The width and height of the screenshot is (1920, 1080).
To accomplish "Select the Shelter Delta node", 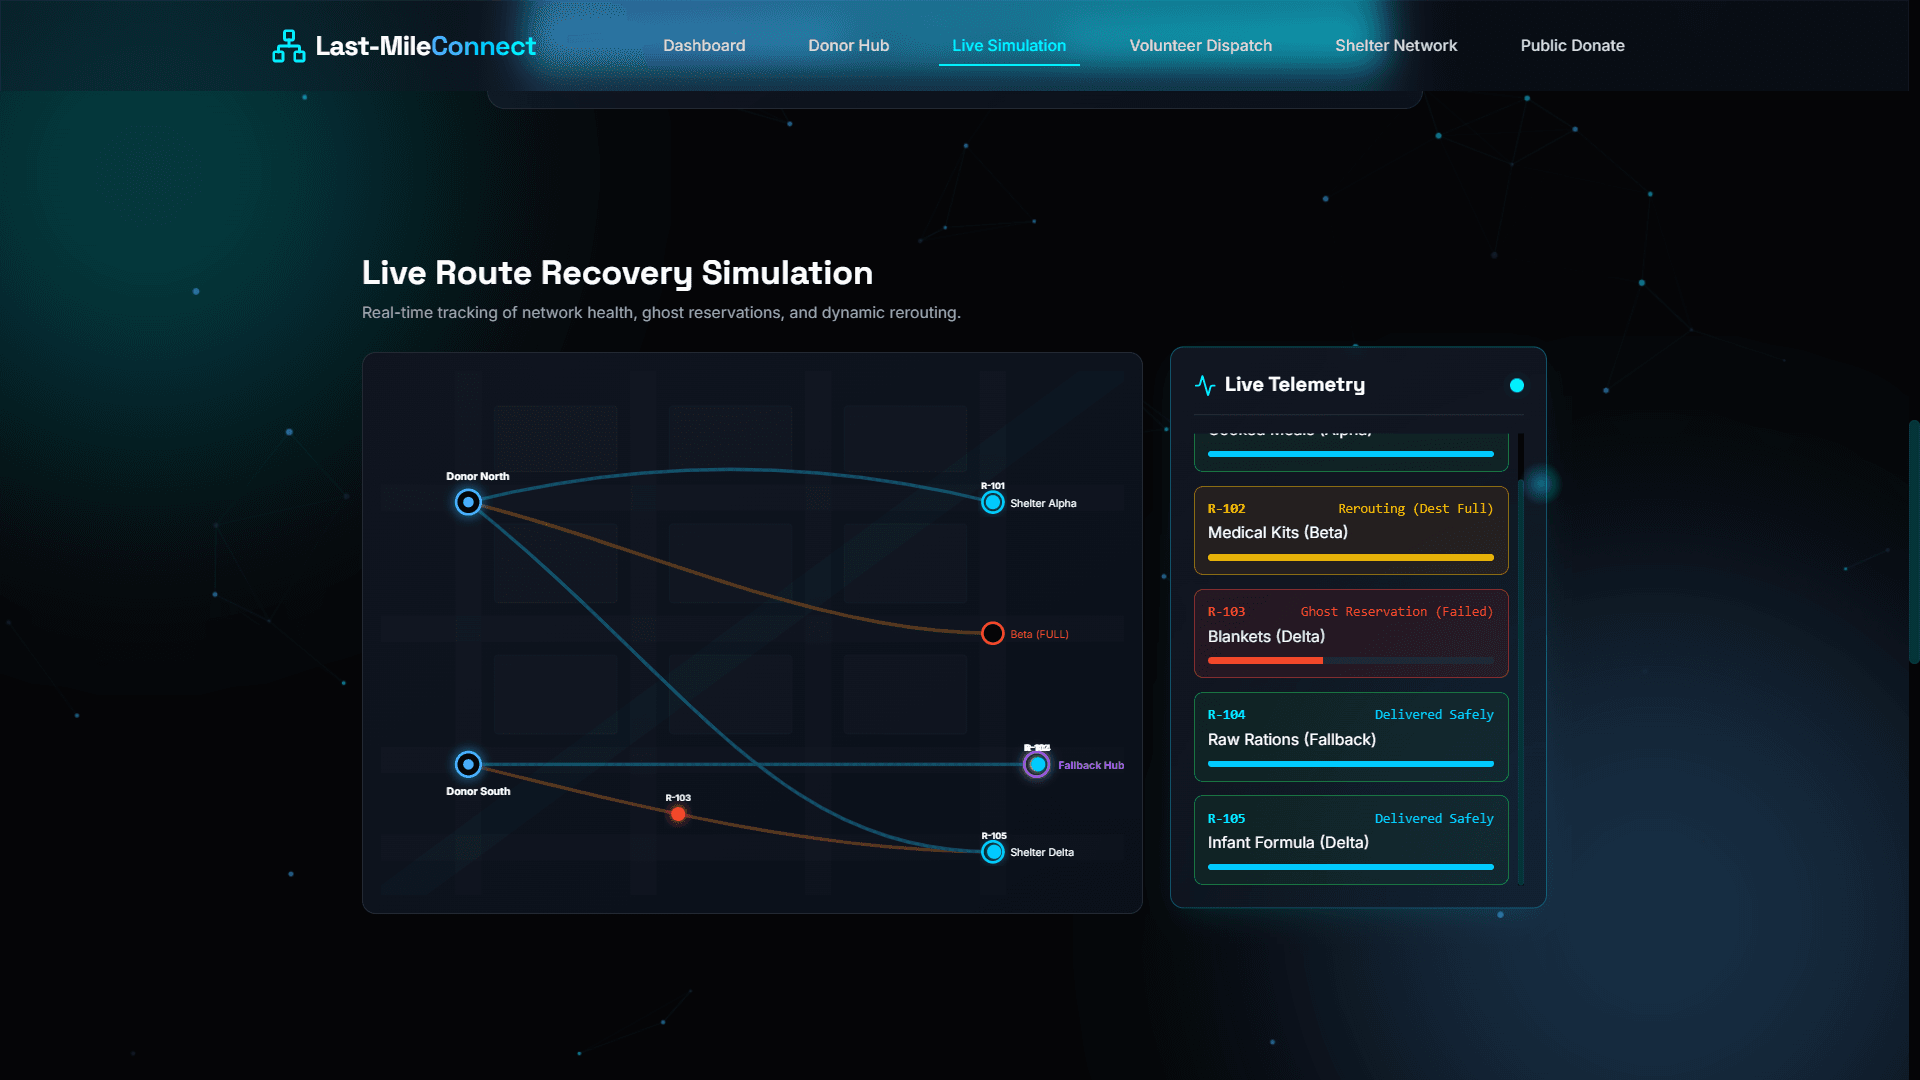I will click(x=992, y=852).
